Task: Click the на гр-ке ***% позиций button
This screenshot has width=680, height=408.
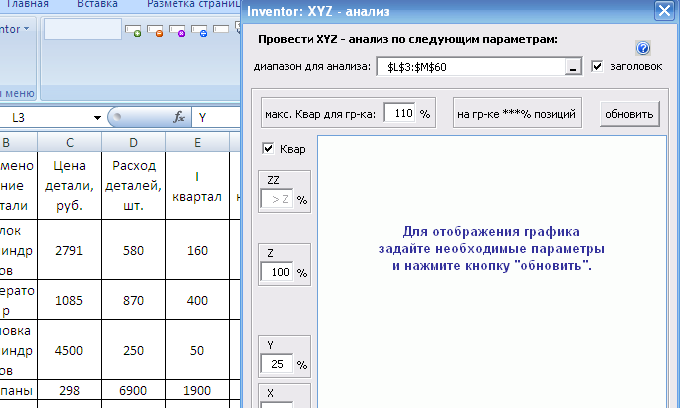Action: pyautogui.click(x=517, y=113)
